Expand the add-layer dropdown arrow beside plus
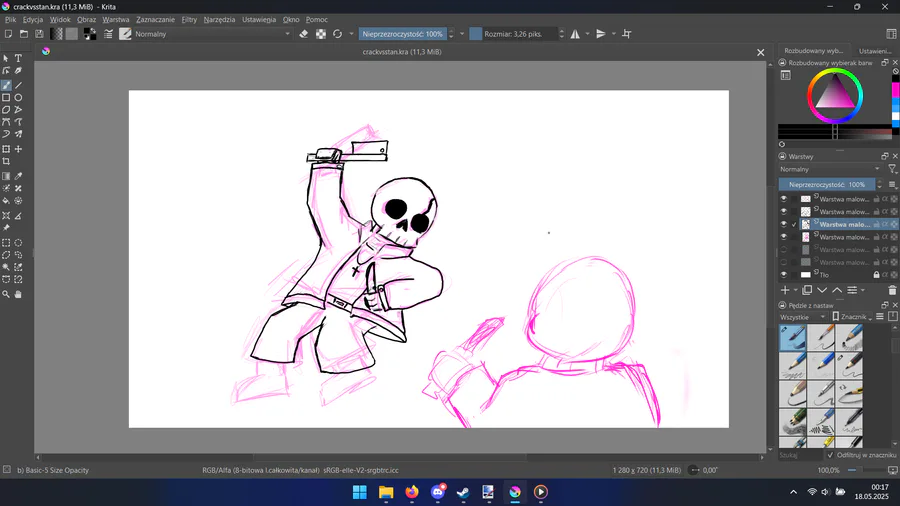Image resolution: width=900 pixels, height=506 pixels. point(795,290)
